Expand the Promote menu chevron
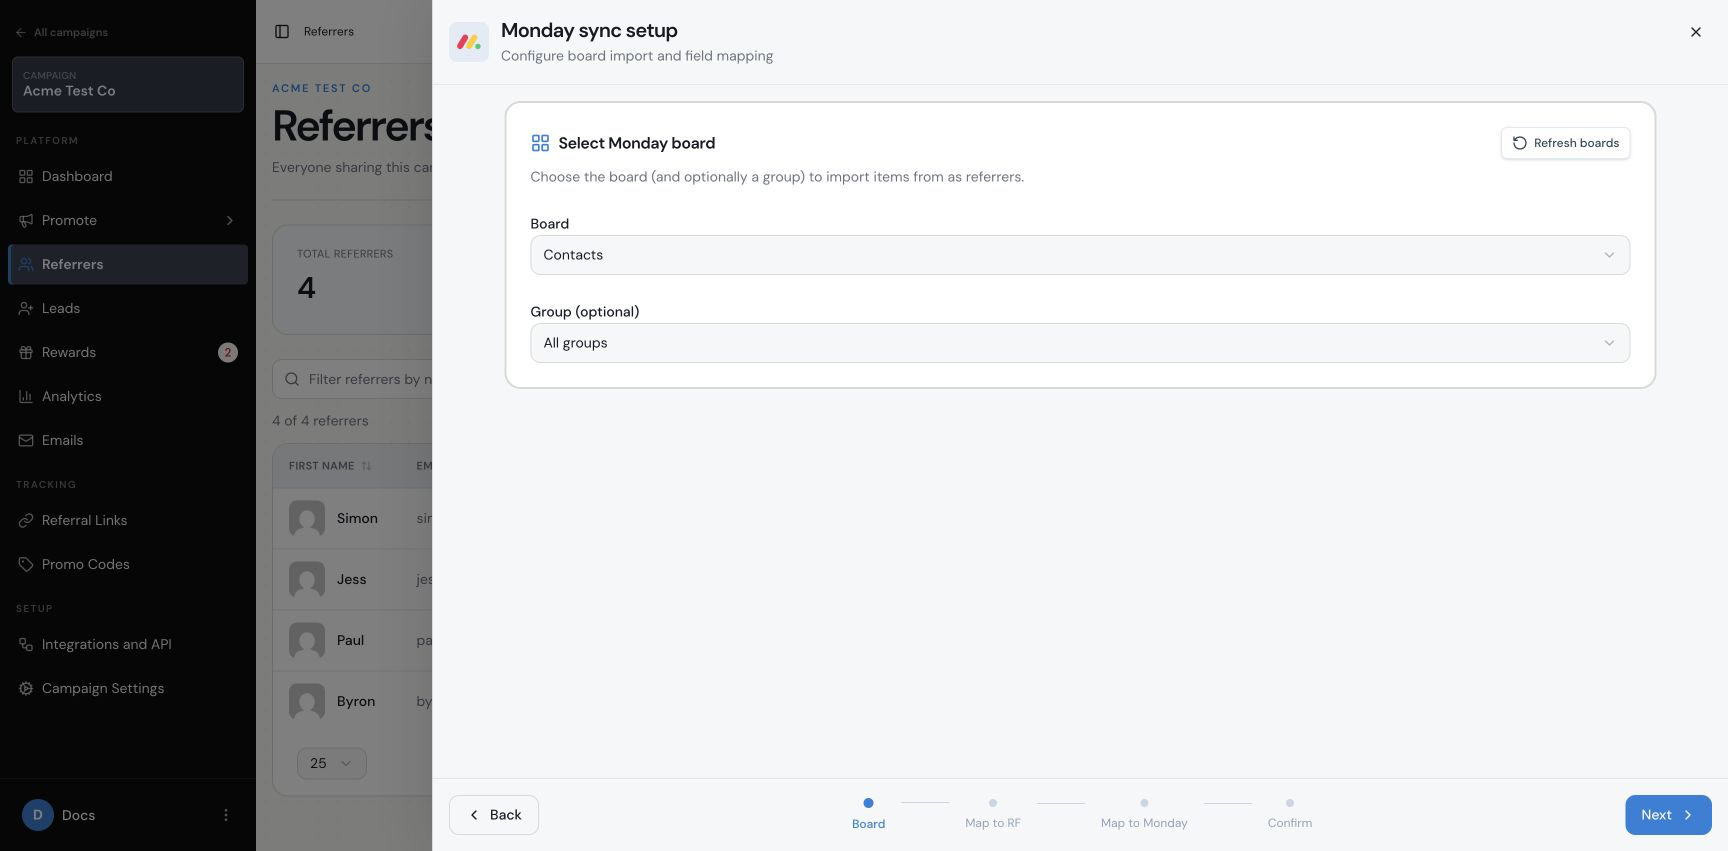 tap(230, 220)
